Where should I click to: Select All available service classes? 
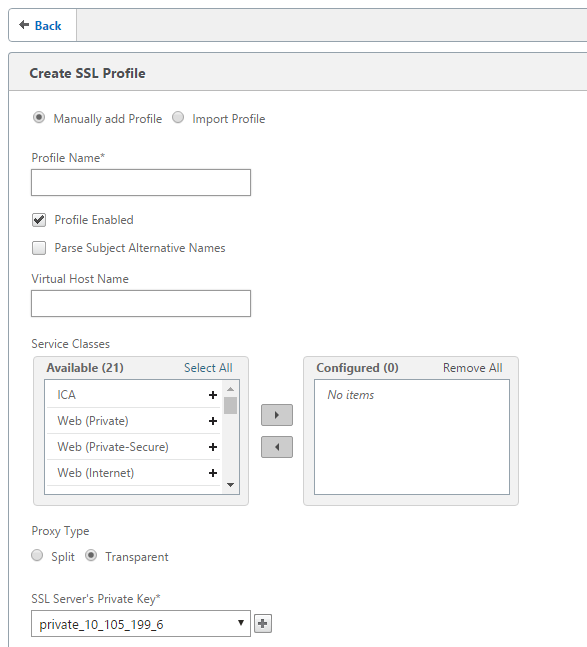[x=208, y=368]
